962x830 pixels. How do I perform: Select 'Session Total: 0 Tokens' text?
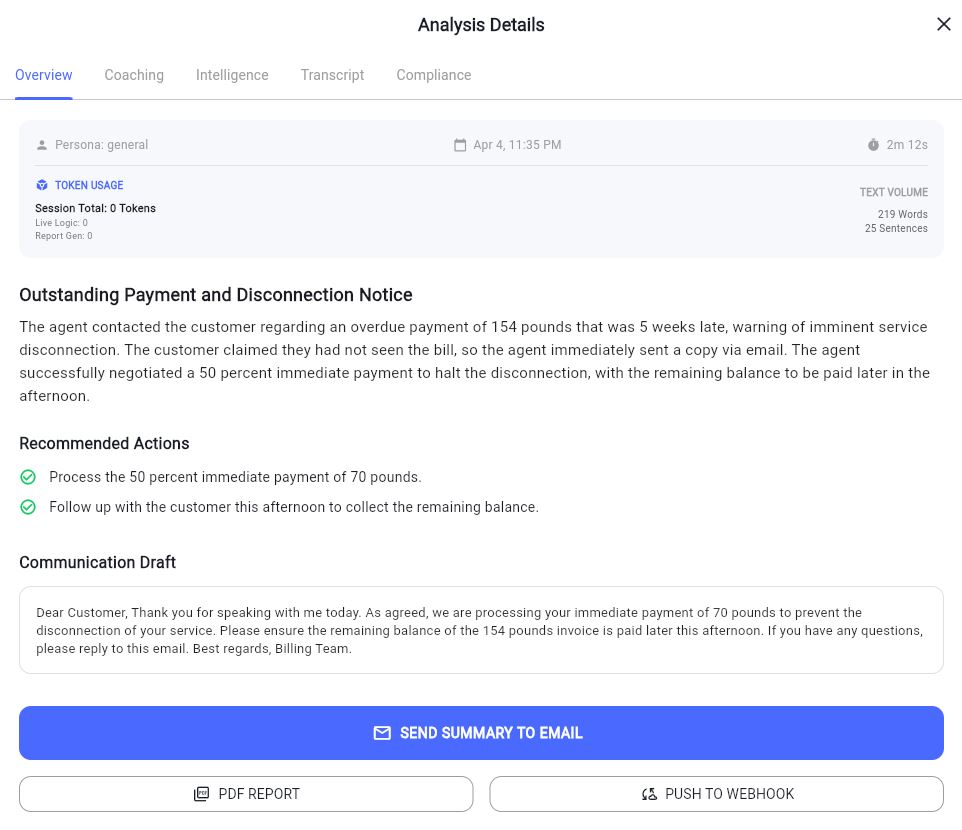pyautogui.click(x=95, y=208)
